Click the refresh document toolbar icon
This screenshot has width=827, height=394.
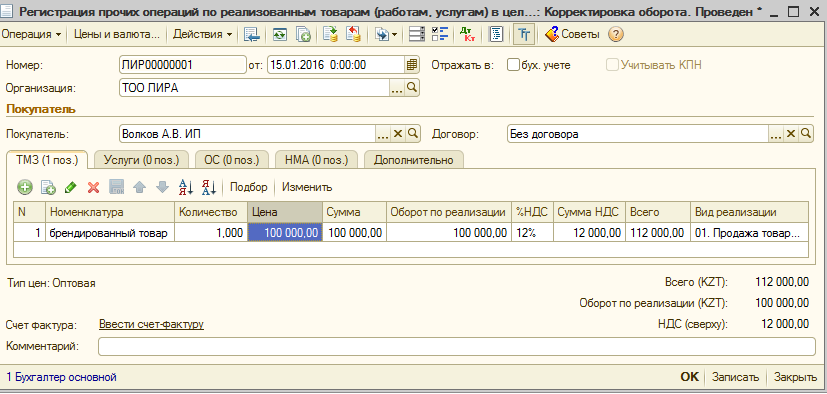[280, 35]
